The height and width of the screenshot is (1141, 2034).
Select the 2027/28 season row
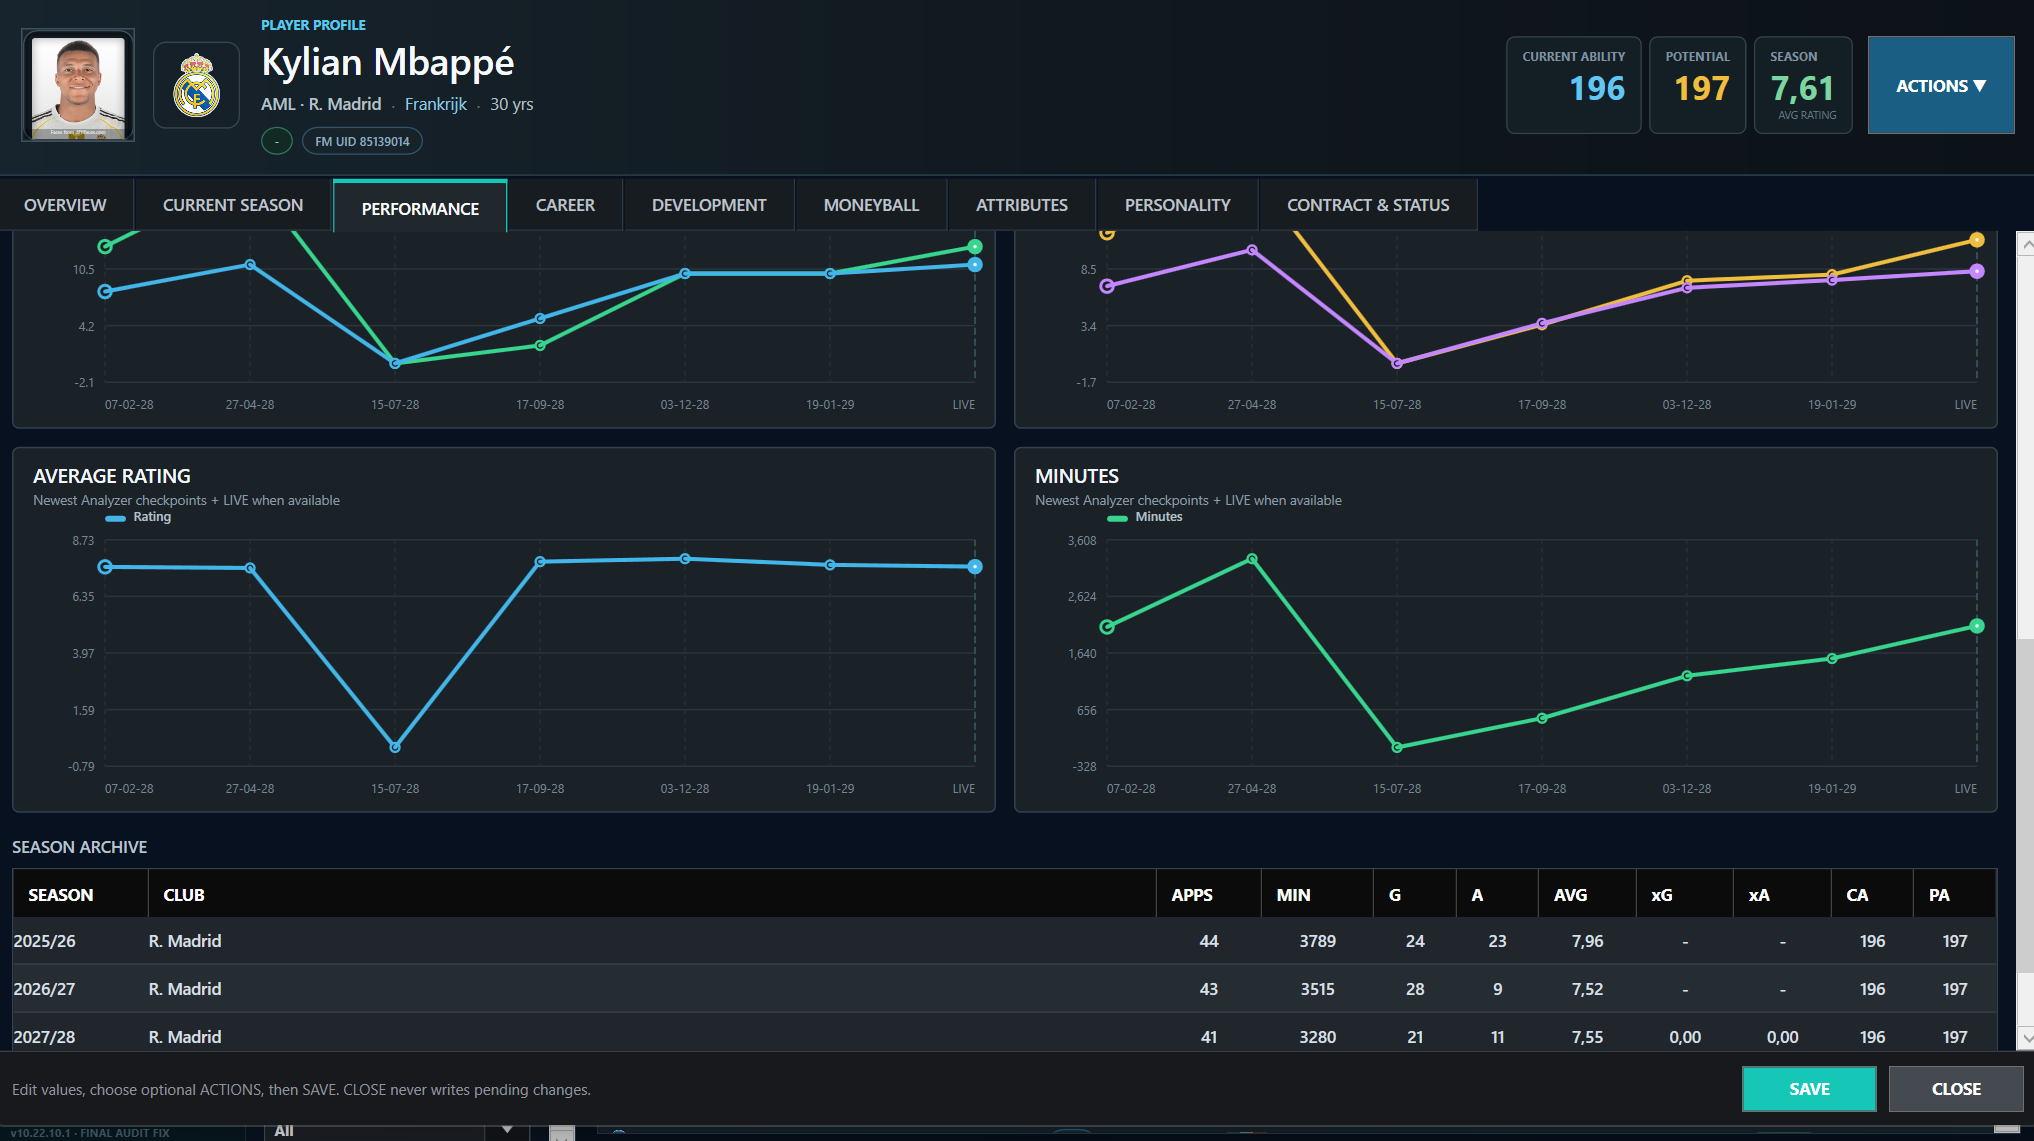click(x=1004, y=1033)
